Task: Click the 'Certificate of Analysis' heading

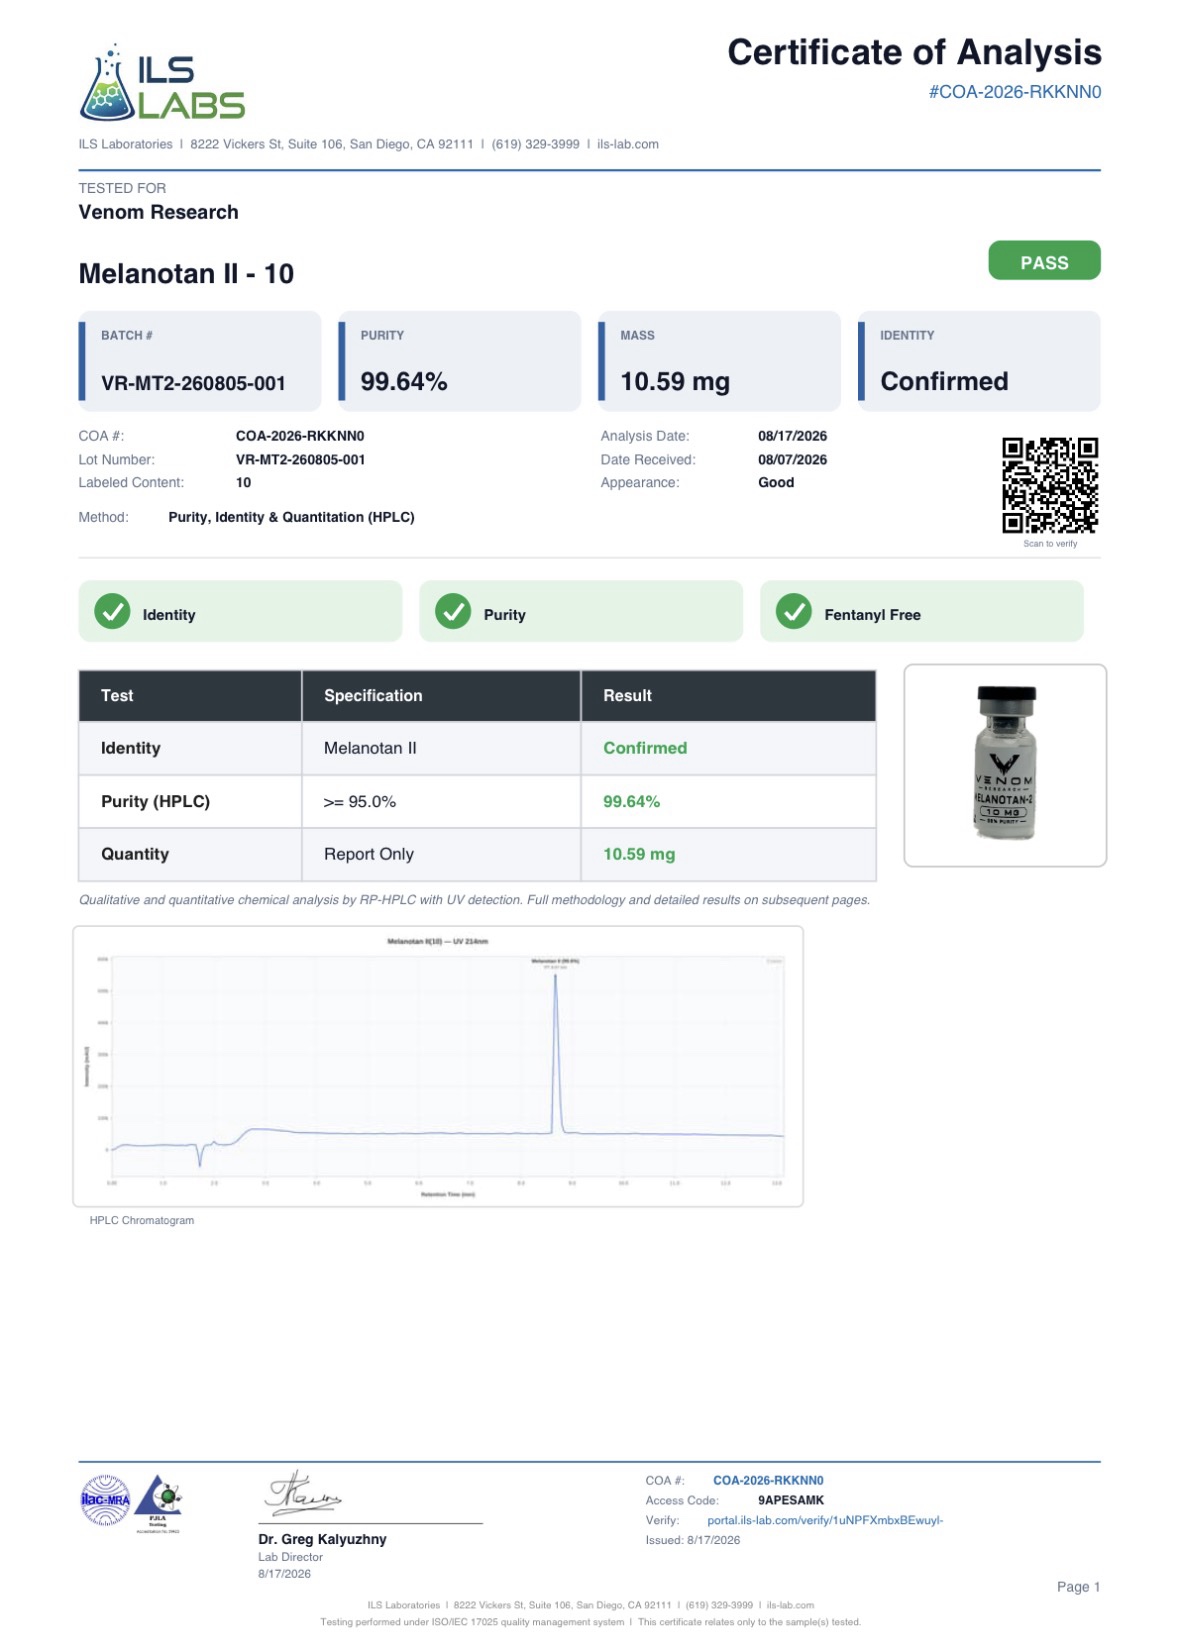Action: (x=914, y=52)
